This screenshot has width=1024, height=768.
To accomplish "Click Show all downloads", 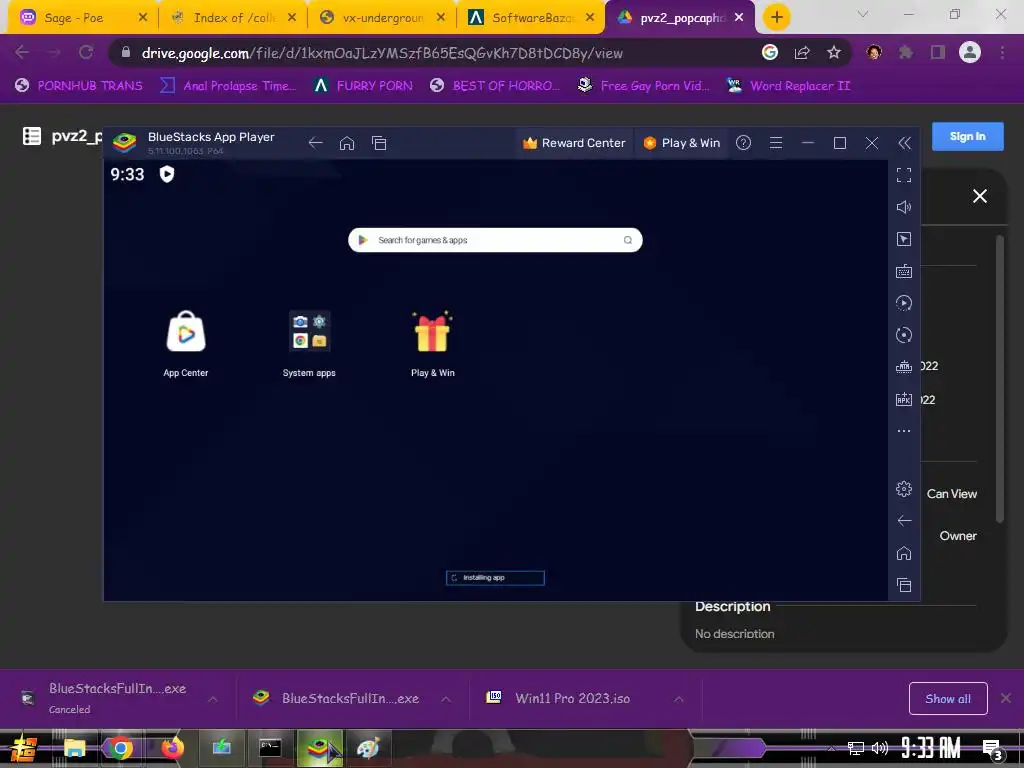I will pos(948,699).
